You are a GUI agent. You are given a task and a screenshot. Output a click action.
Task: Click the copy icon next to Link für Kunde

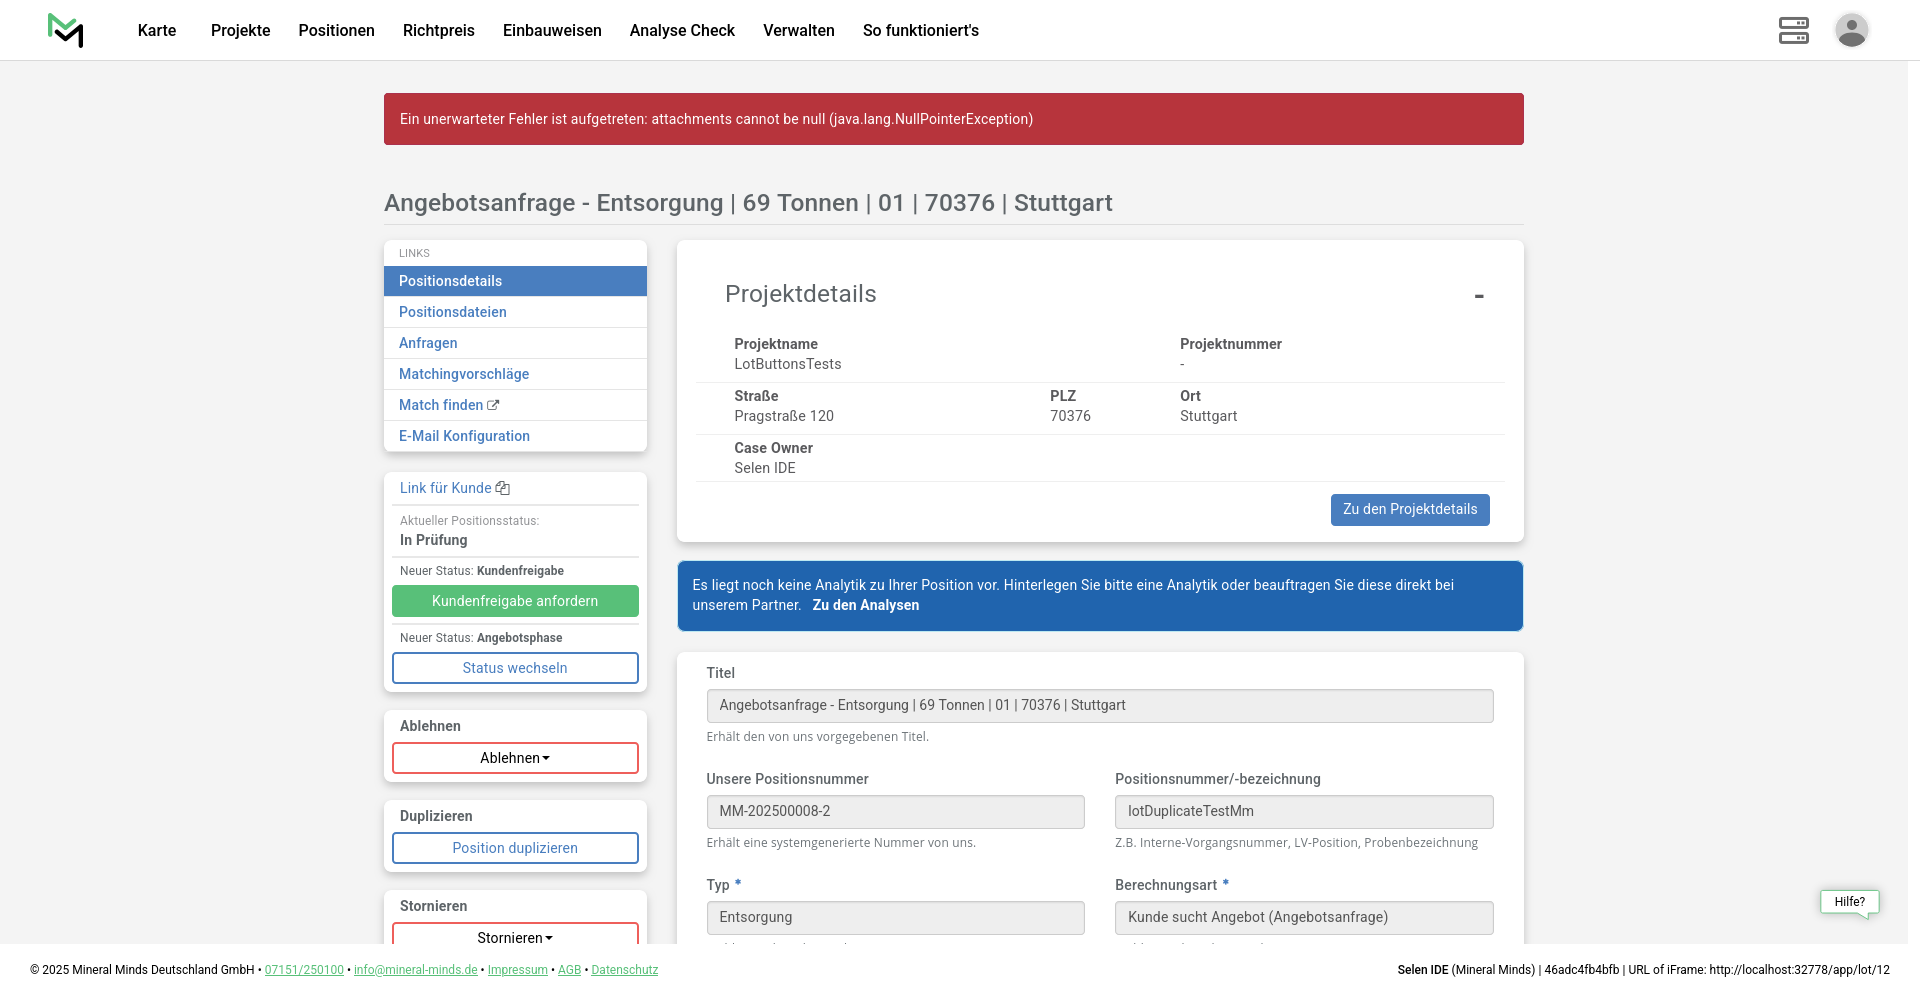pyautogui.click(x=503, y=488)
